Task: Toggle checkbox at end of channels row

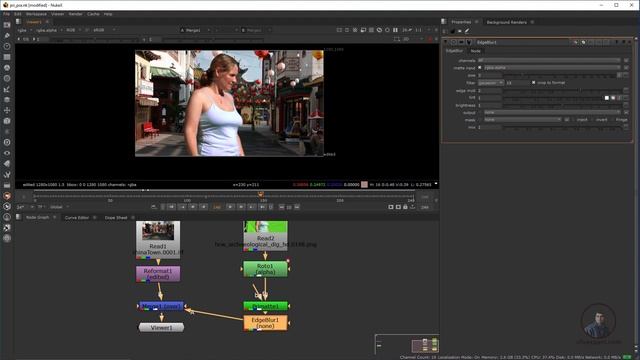Action: coord(626,60)
